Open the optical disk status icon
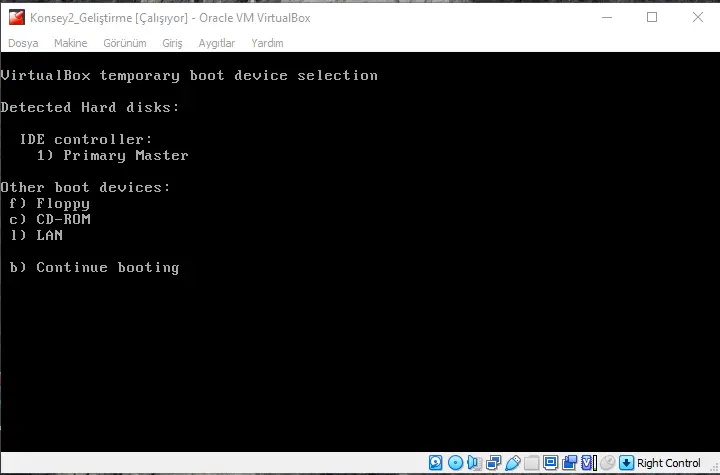 [455, 463]
